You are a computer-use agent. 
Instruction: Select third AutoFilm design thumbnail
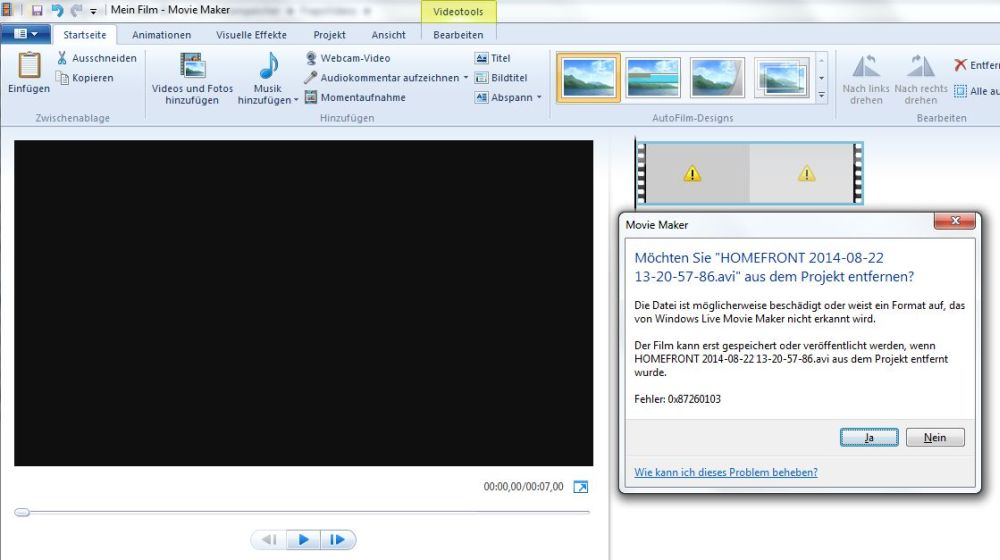717,78
